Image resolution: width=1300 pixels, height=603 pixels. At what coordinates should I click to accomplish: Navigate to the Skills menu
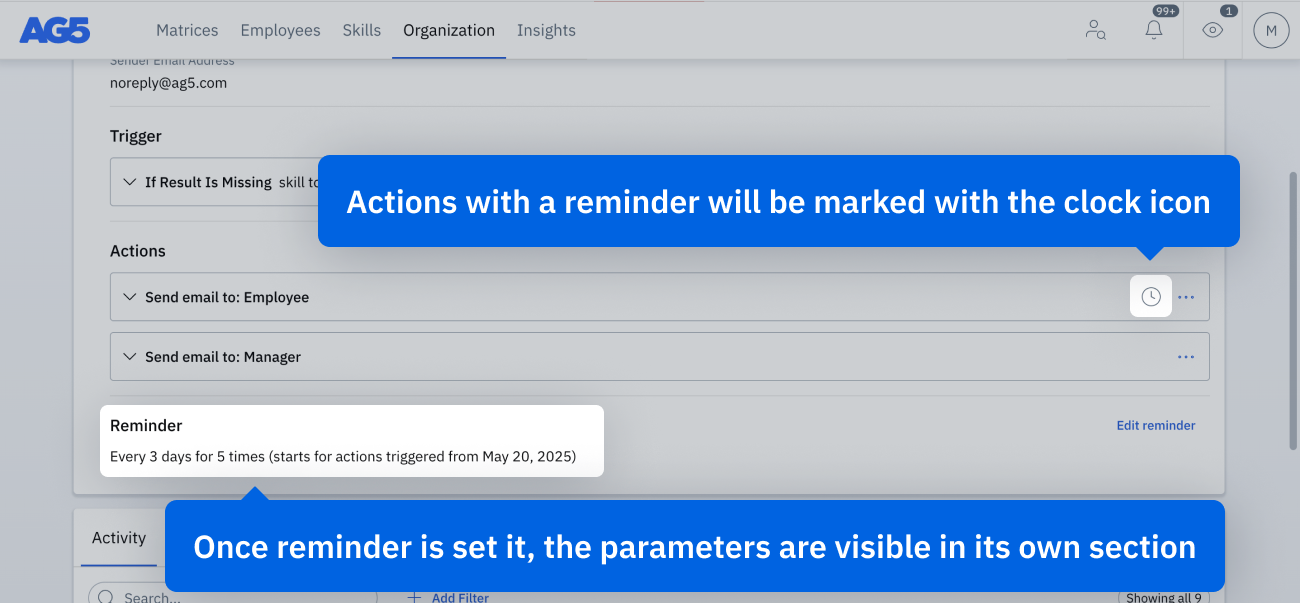[x=361, y=30]
